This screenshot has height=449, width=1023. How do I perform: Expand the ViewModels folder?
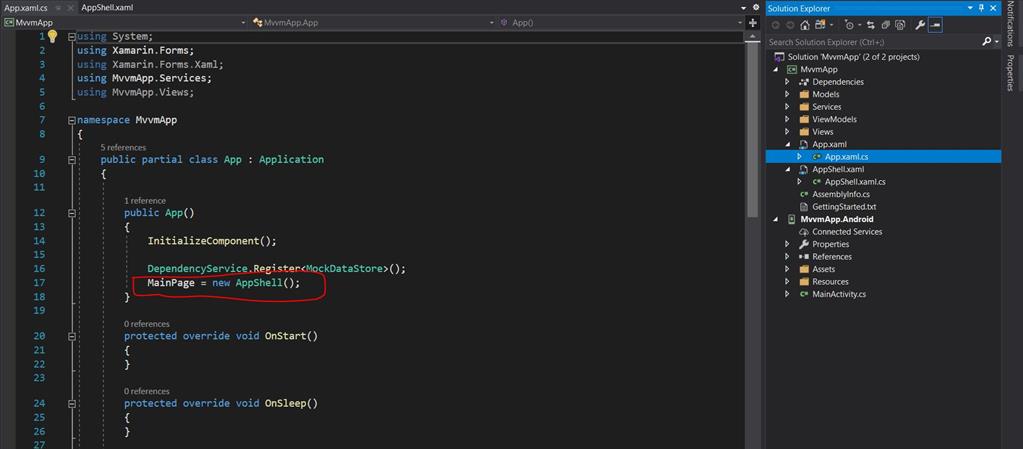[787, 119]
